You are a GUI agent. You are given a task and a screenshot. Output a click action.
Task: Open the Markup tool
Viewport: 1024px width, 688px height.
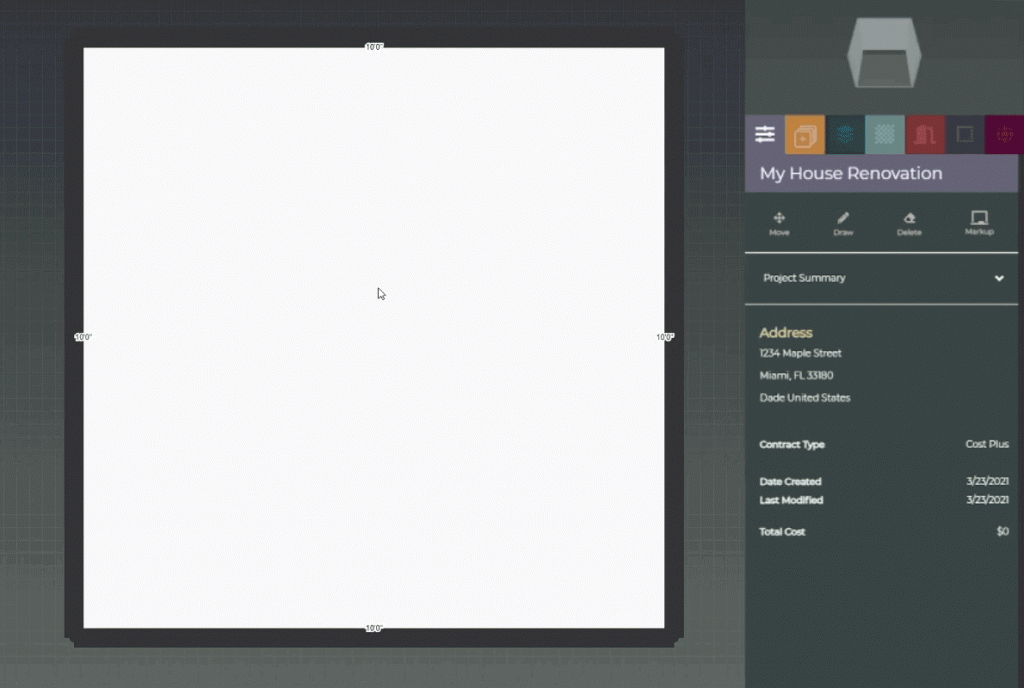point(979,223)
